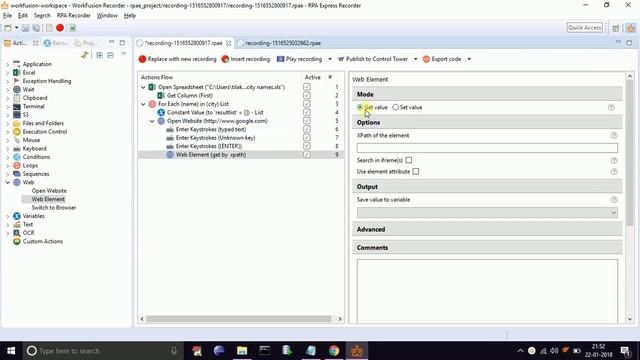Open Export code dropdown arrow
Image resolution: width=640 pixels, height=360 pixels.
coord(469,59)
